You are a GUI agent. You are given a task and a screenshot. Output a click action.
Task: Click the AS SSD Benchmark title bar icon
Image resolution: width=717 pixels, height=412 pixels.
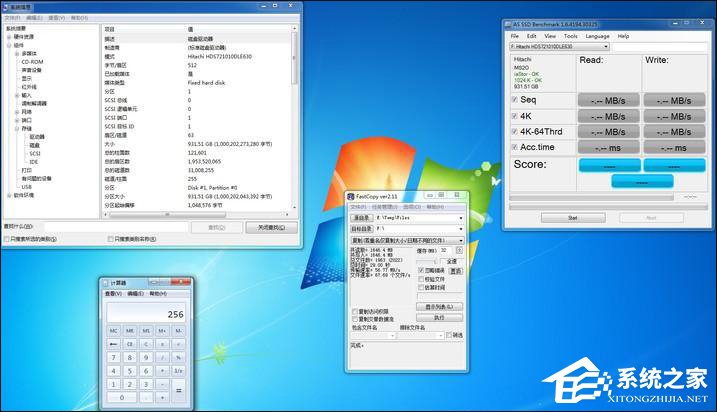pyautogui.click(x=508, y=24)
